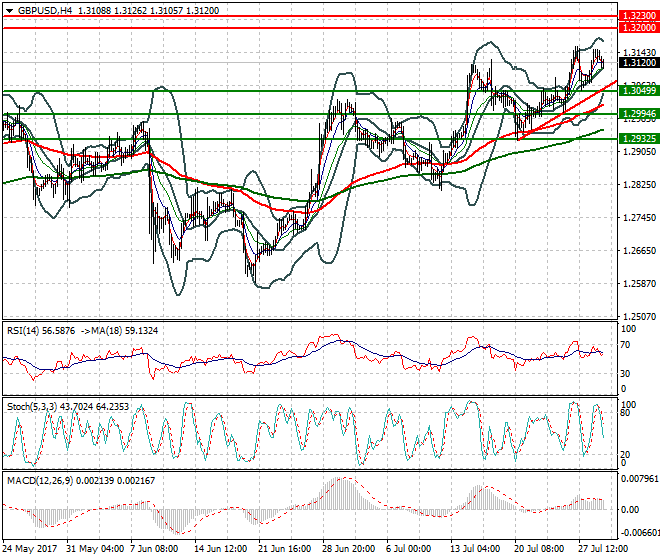Select the 27 Jul 12:00 time label
The image size is (660, 560).
click(x=603, y=549)
